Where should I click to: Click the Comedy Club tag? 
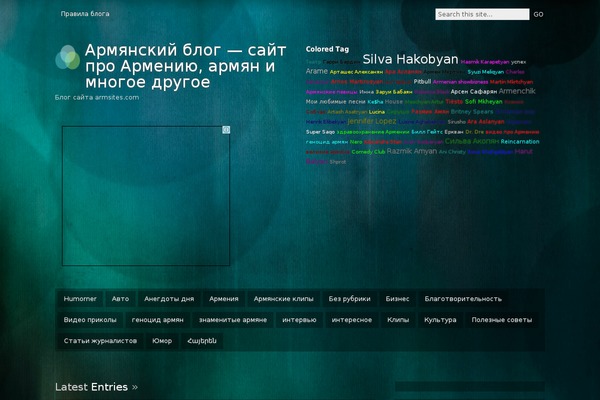coord(368,152)
